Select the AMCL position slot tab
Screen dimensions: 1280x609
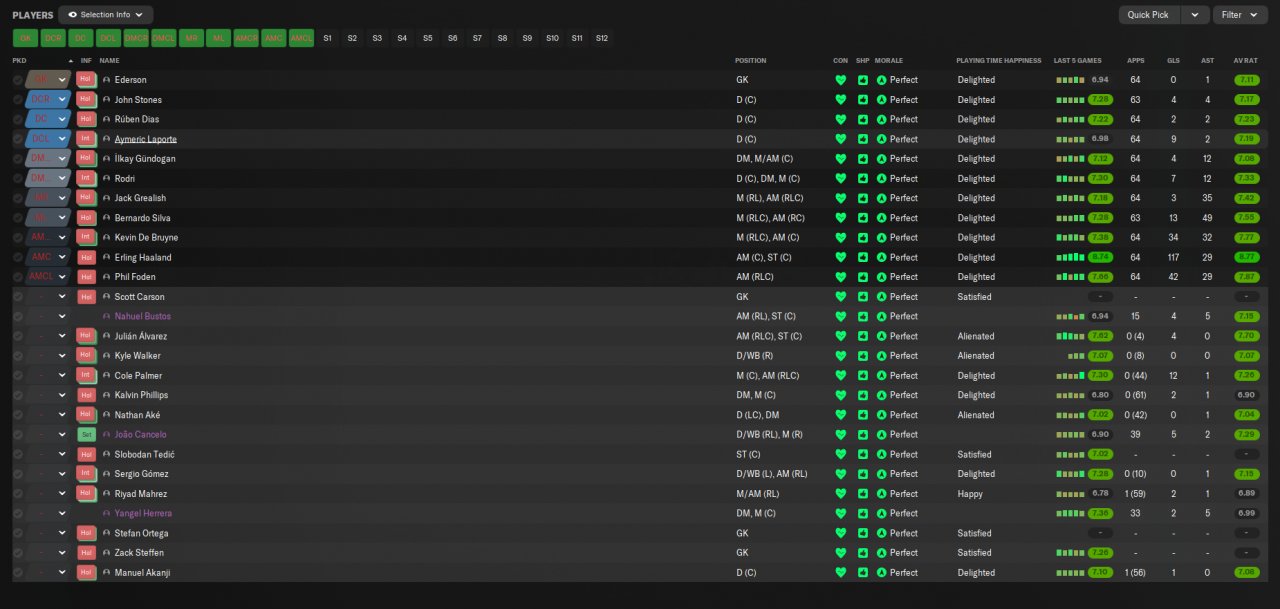tap(302, 38)
